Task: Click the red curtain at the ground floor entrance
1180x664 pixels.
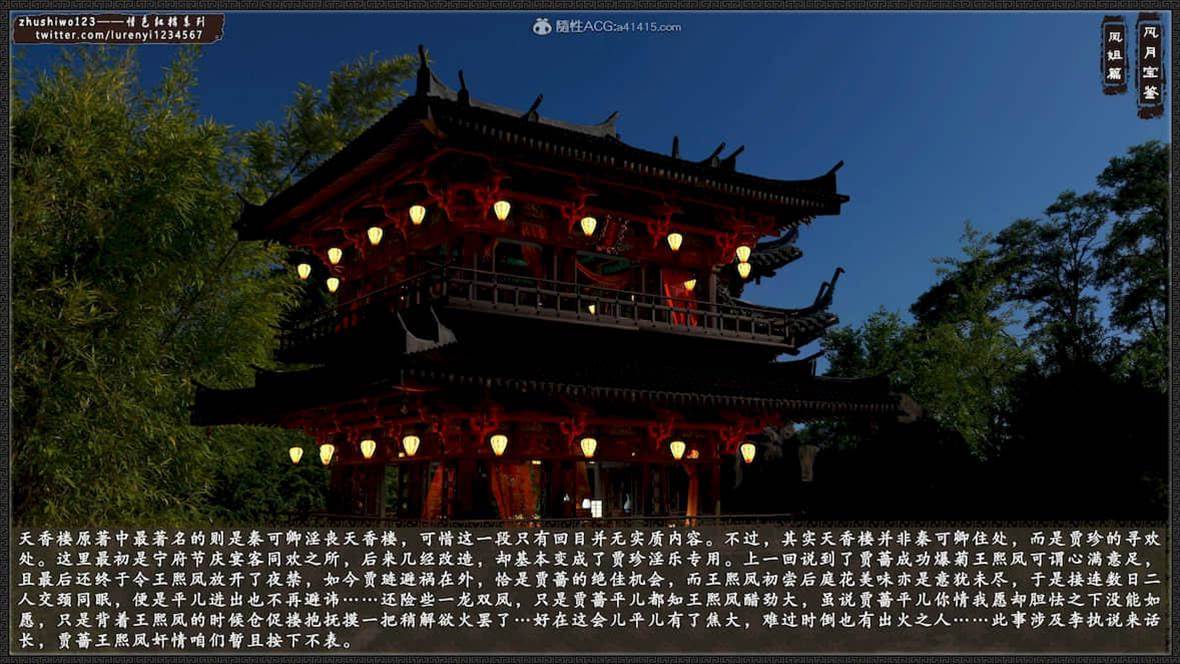Action: coord(514,489)
